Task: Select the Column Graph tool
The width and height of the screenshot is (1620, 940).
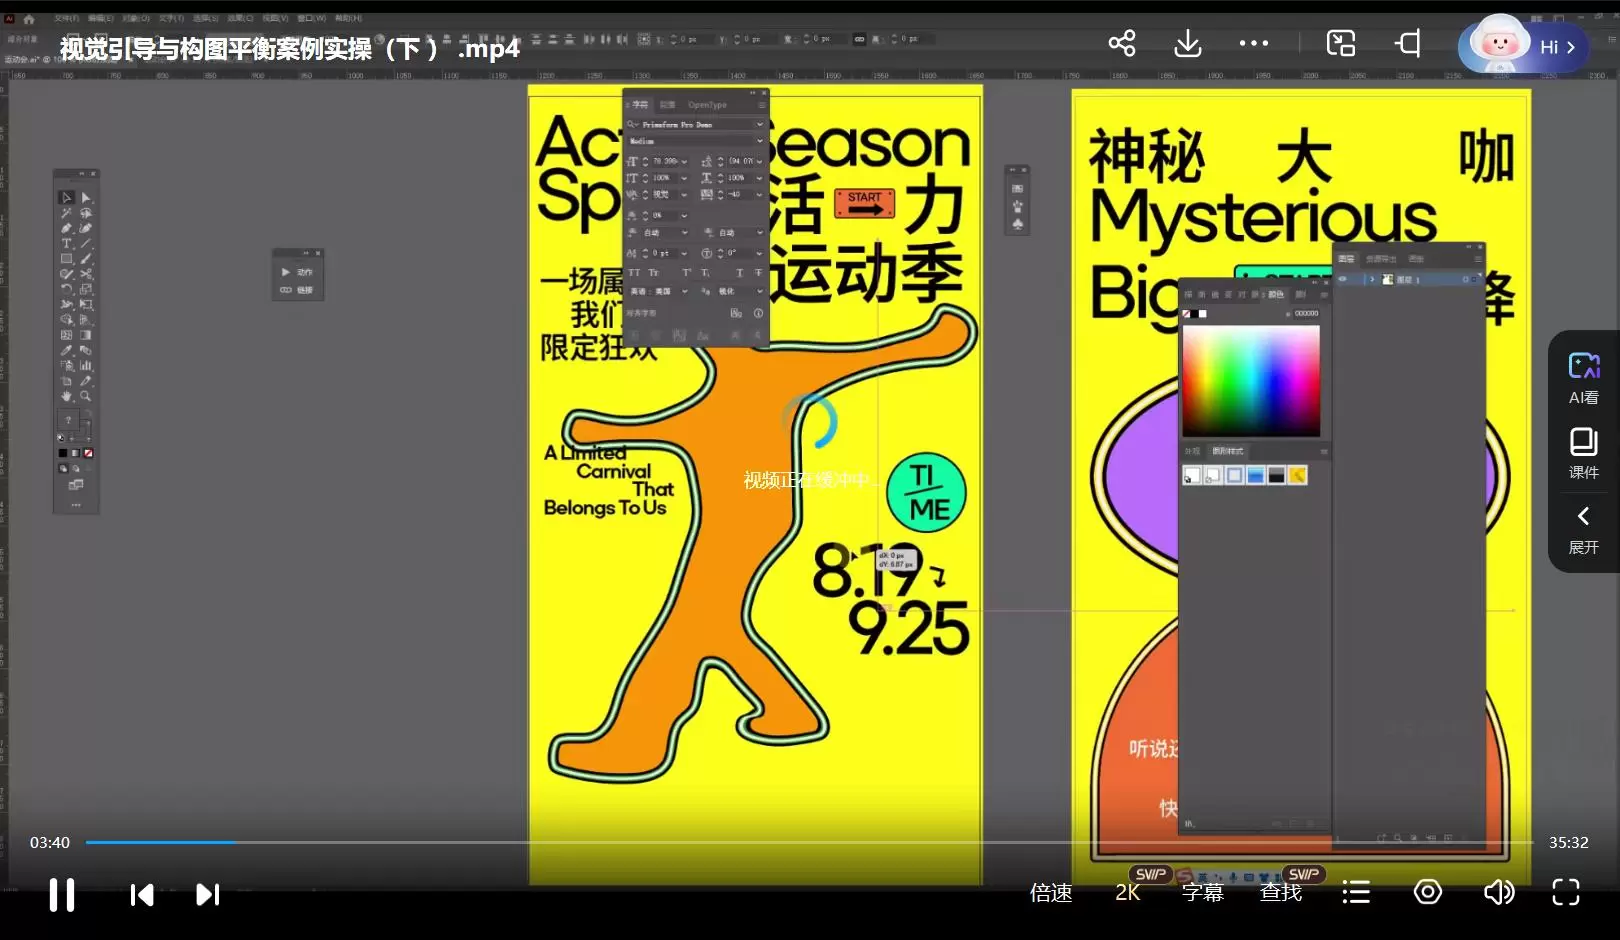Action: click(86, 365)
